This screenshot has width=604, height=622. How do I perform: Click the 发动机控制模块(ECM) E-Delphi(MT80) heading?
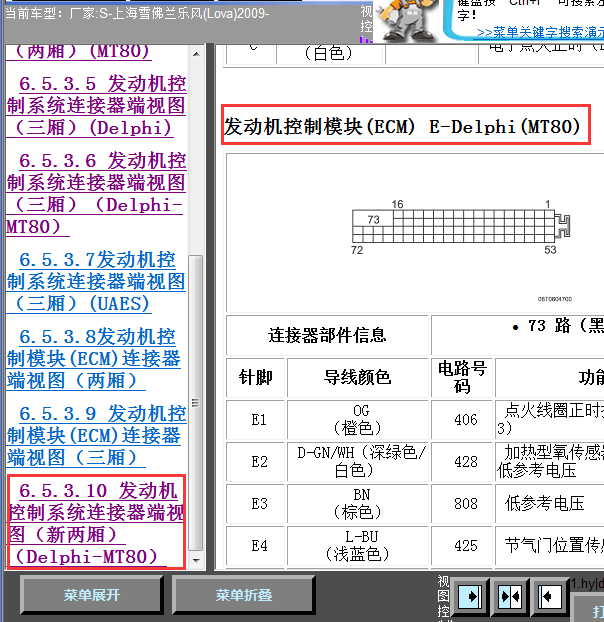(x=402, y=127)
